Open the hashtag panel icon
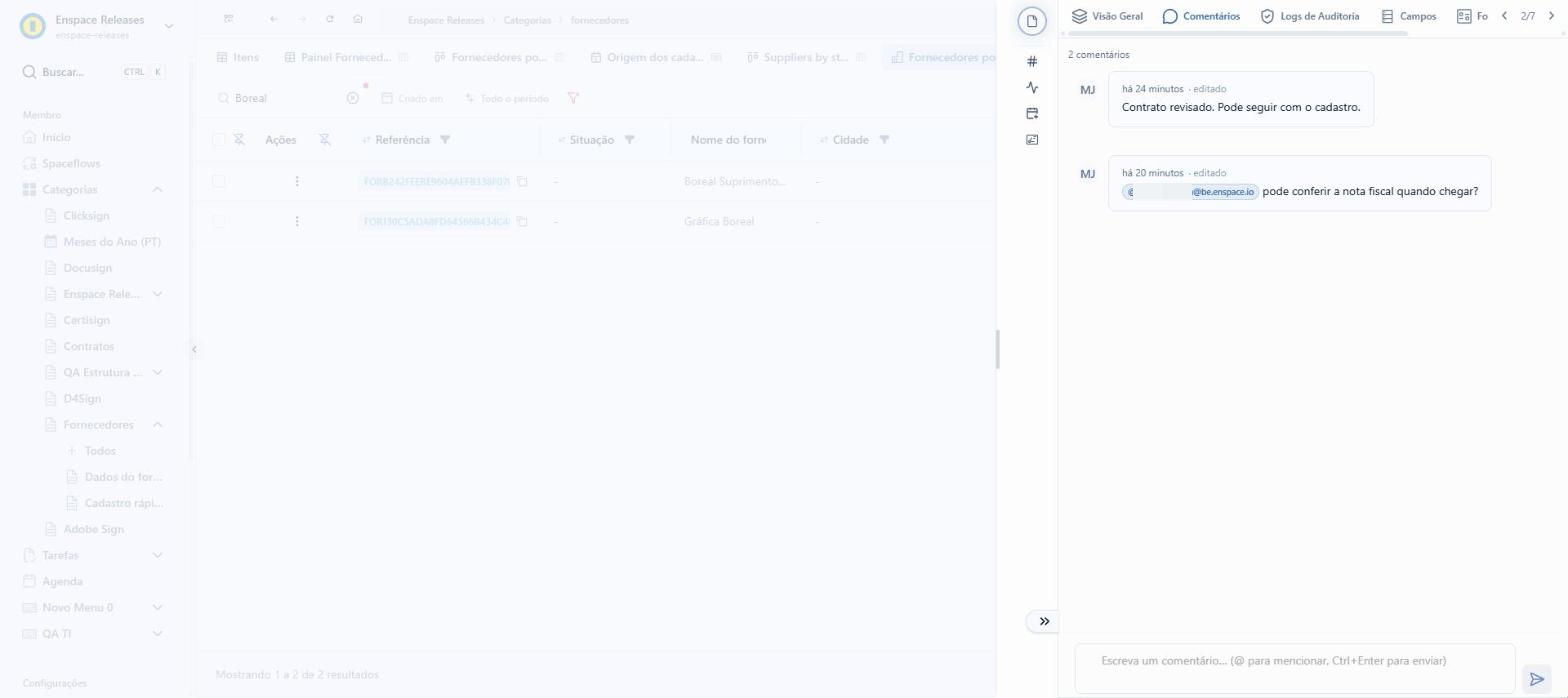 (1032, 61)
